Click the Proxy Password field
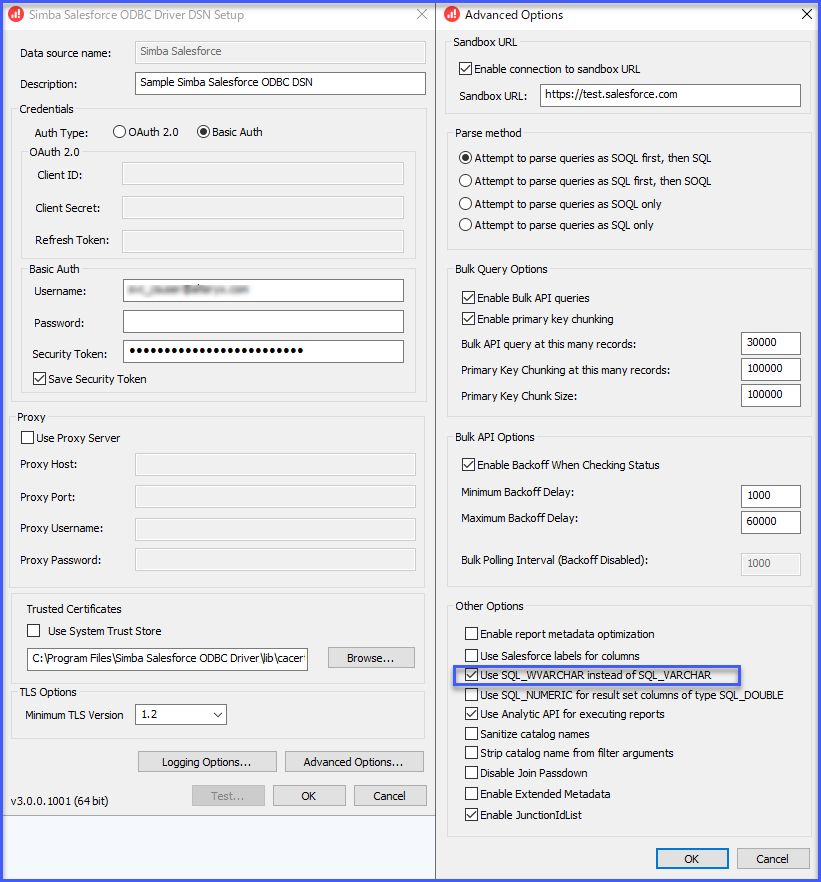Image resolution: width=821 pixels, height=882 pixels. (x=276, y=560)
